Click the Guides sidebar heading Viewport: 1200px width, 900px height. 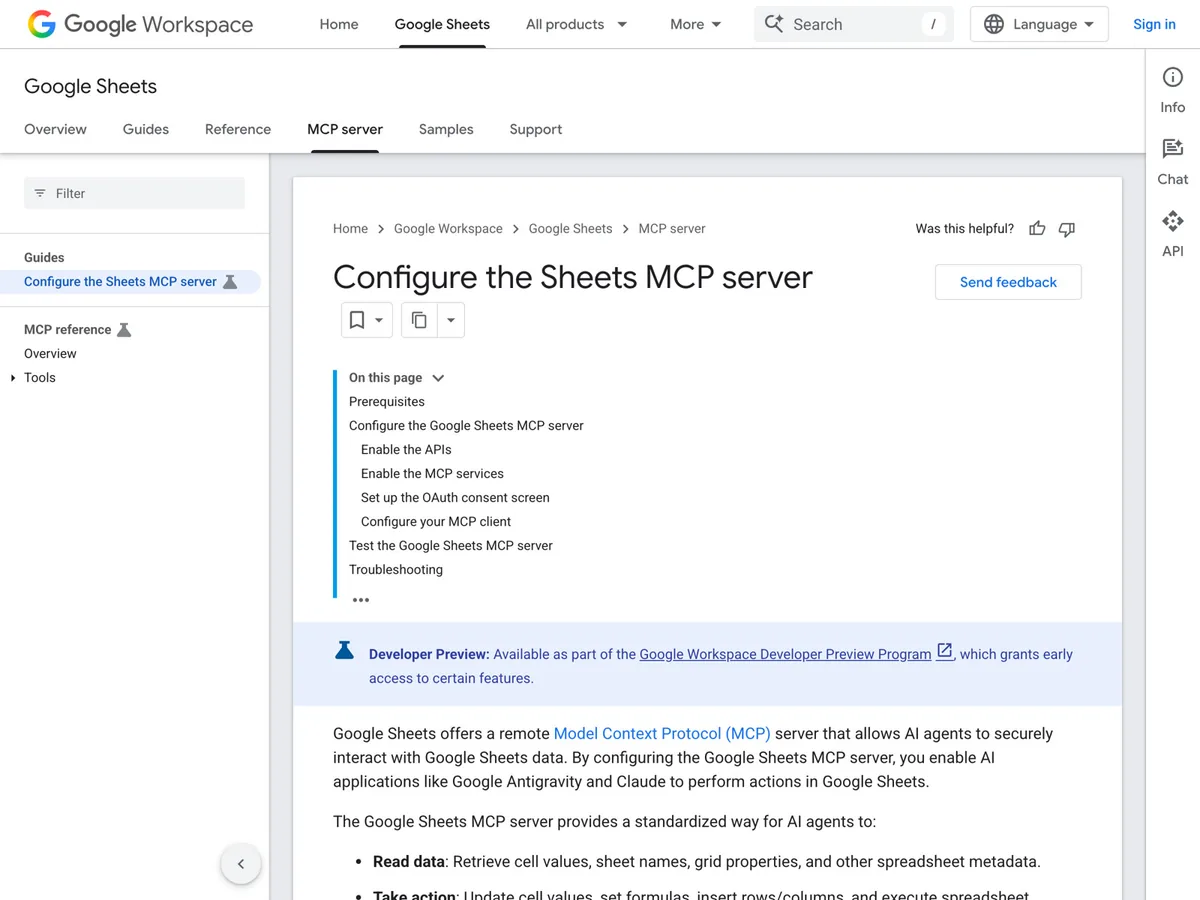point(44,258)
